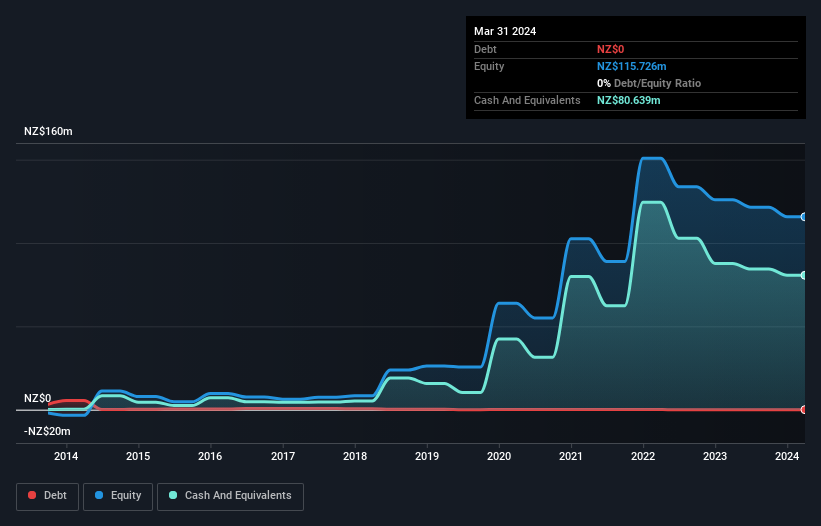Click the NZ$160m y-axis label

point(48,131)
